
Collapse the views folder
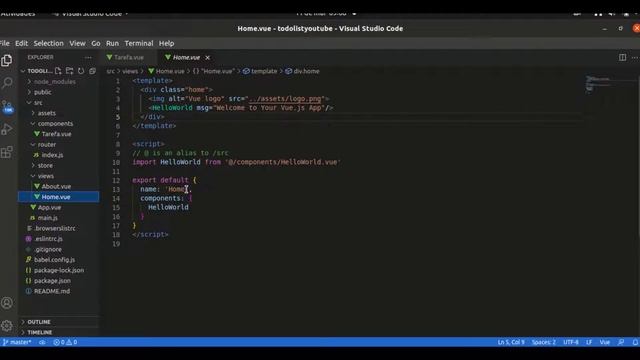[x=46, y=176]
